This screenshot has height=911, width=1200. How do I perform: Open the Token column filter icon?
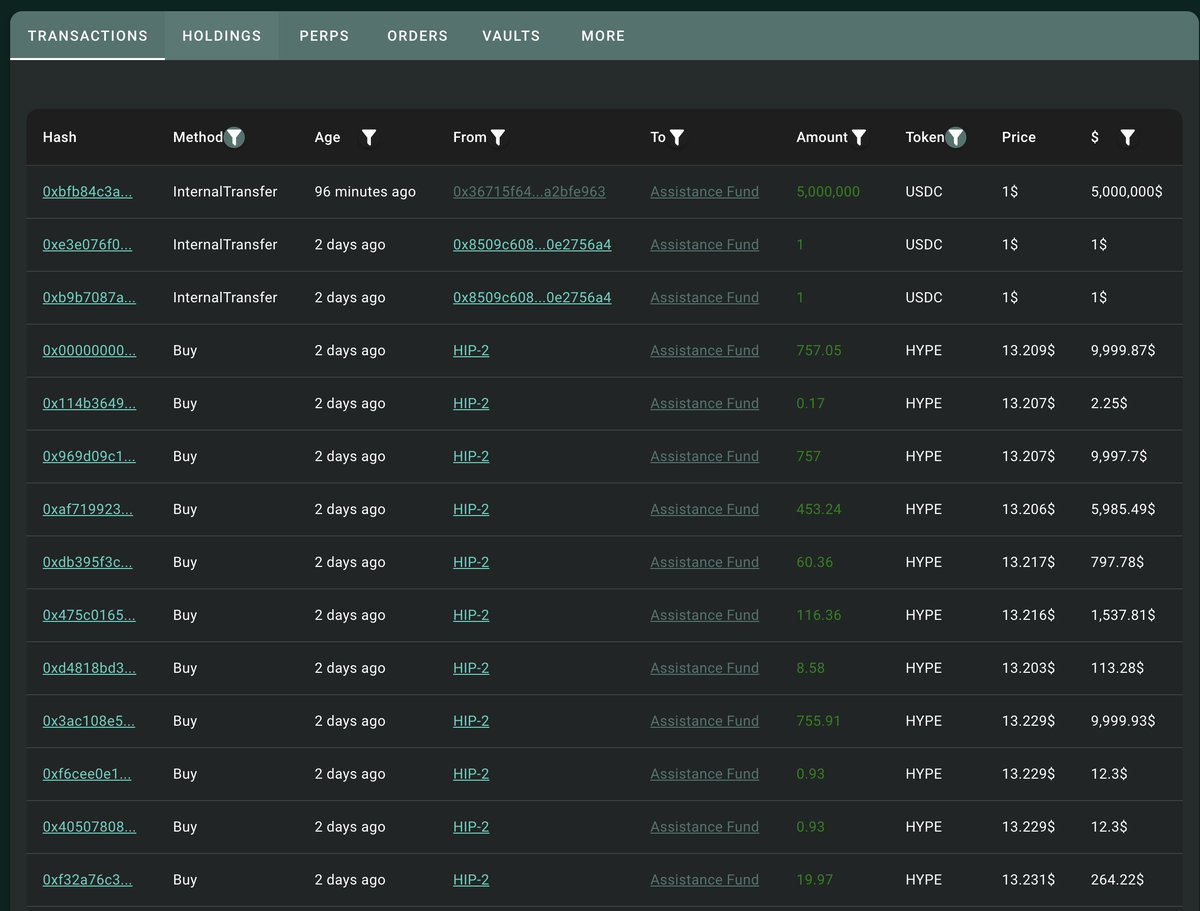coord(956,138)
